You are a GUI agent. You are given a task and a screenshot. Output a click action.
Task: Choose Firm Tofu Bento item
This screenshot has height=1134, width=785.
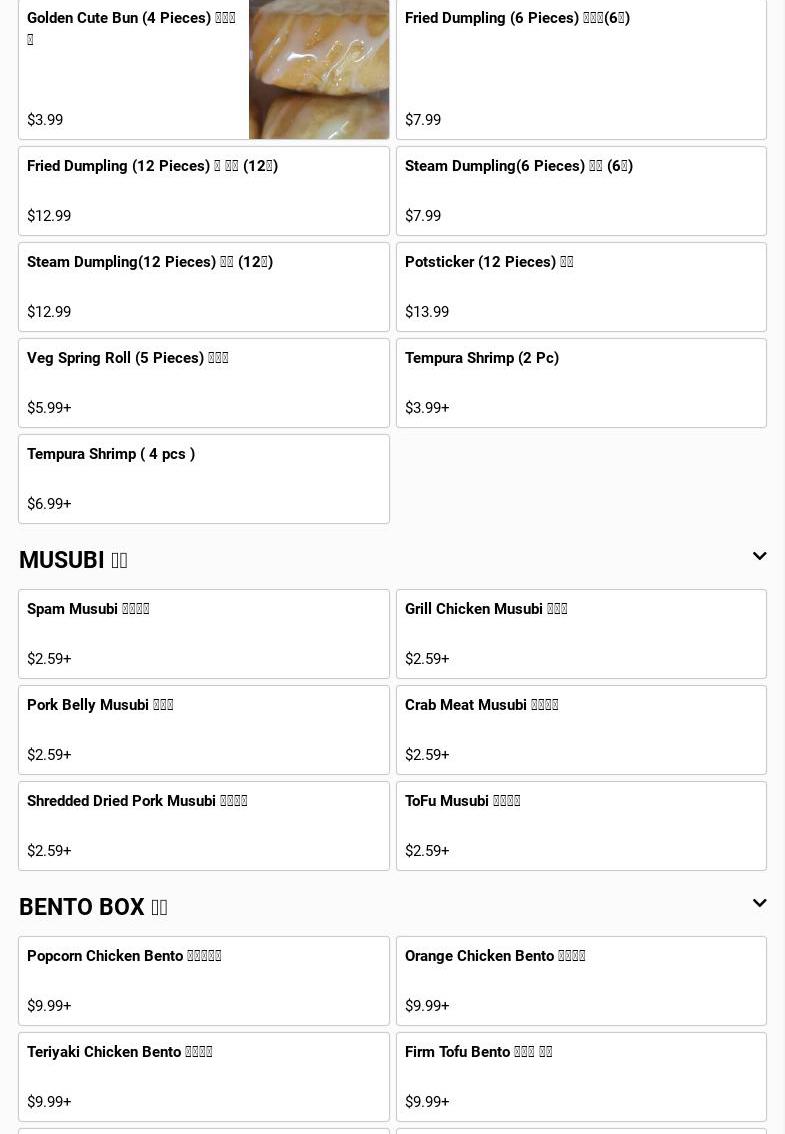[x=581, y=1077]
